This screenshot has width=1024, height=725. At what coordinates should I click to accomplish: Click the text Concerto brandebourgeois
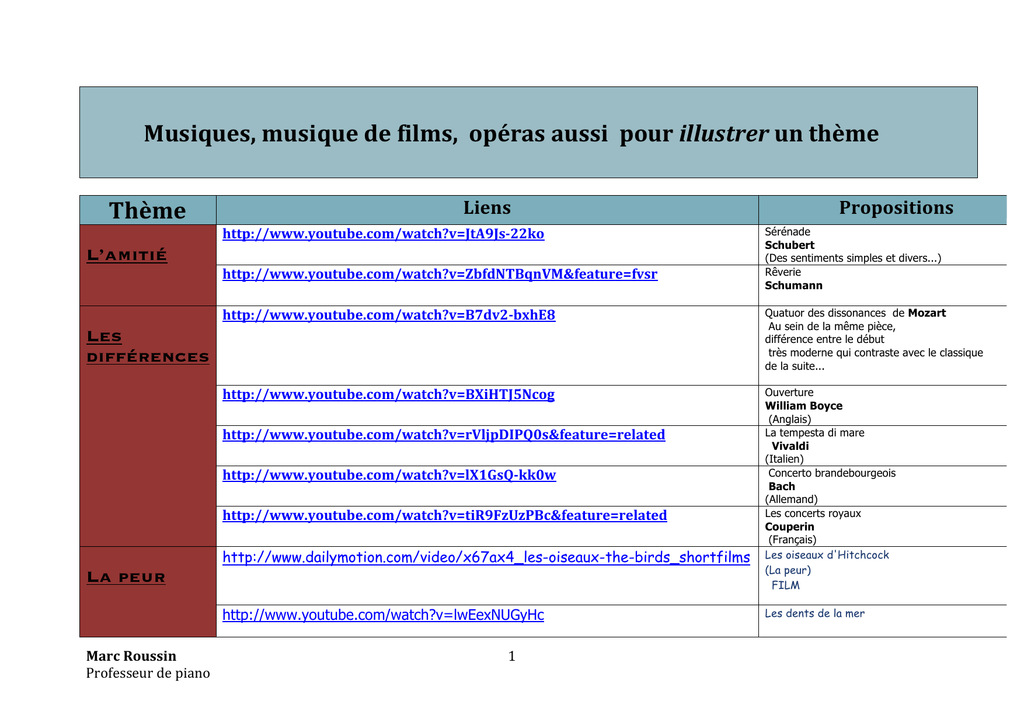pyautogui.click(x=832, y=474)
